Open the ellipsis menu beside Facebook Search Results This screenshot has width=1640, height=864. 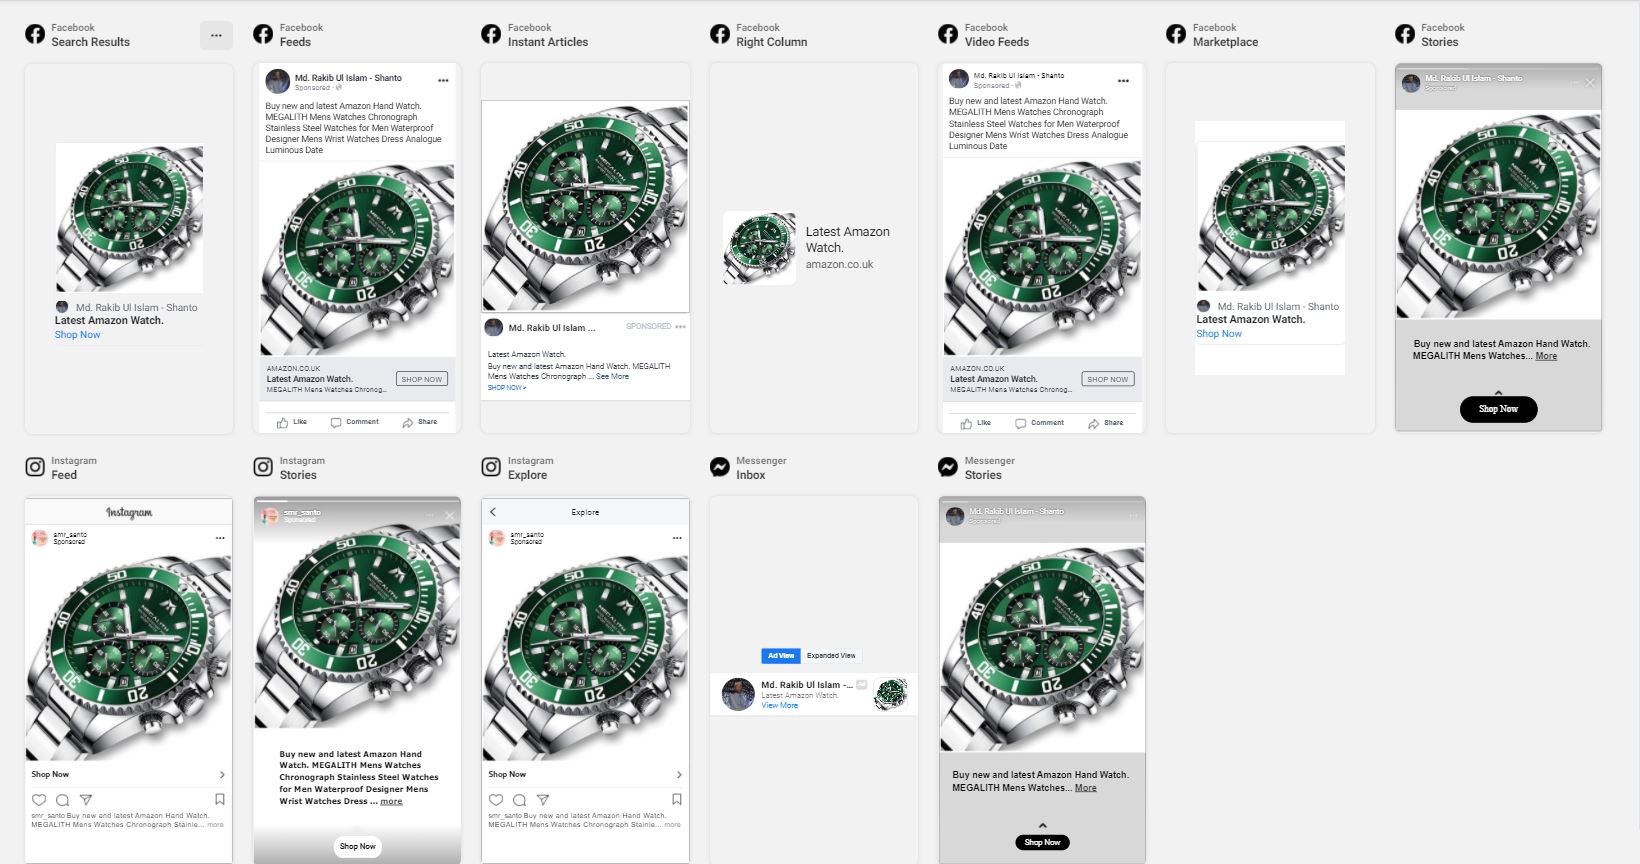click(216, 35)
